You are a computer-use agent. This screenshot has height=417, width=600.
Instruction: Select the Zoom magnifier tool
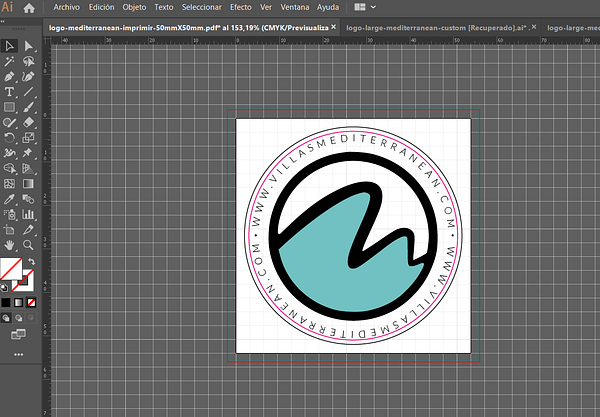(29, 244)
